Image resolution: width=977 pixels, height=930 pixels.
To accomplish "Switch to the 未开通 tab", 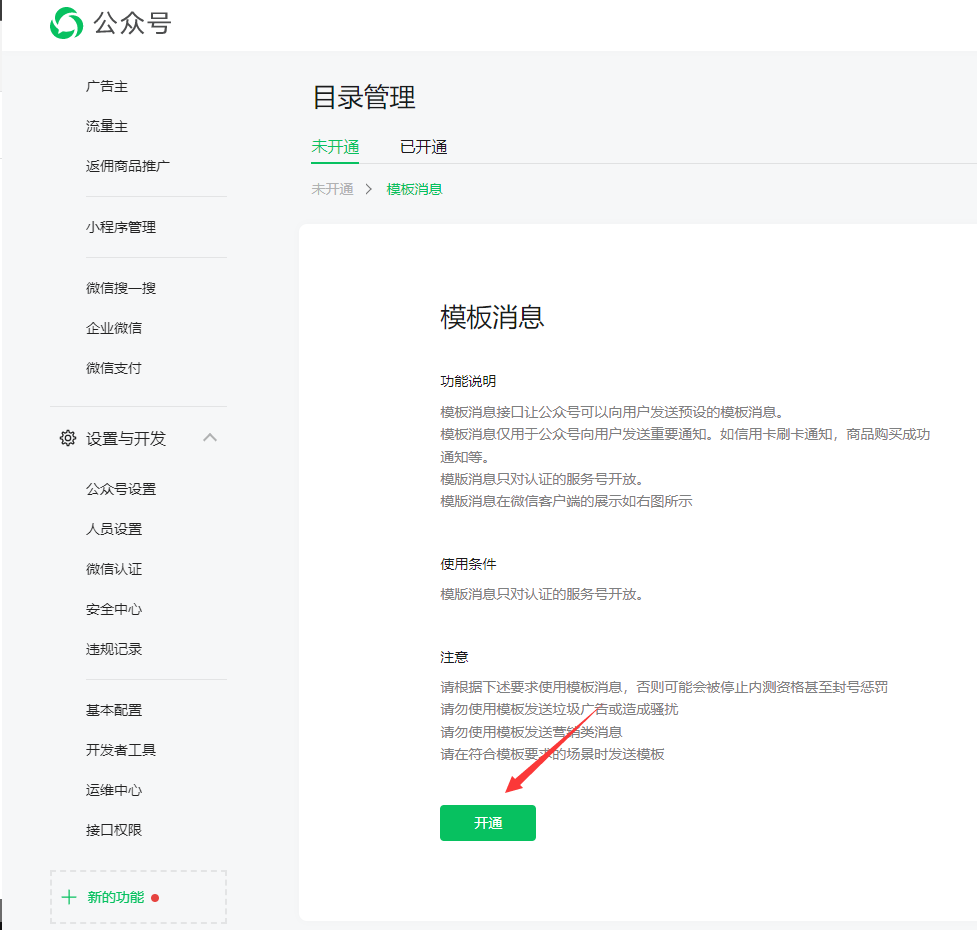I will tap(335, 147).
